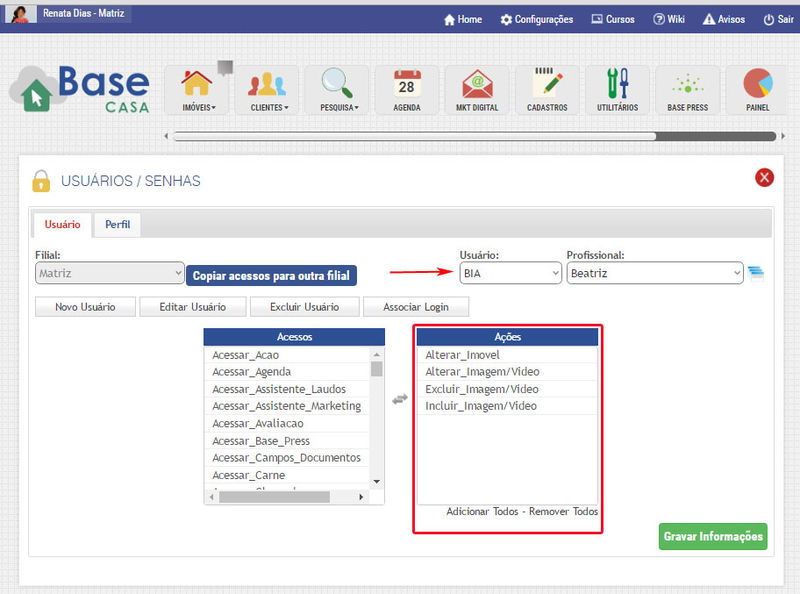Click the Gravar Informações button
The height and width of the screenshot is (594, 800).
click(712, 537)
